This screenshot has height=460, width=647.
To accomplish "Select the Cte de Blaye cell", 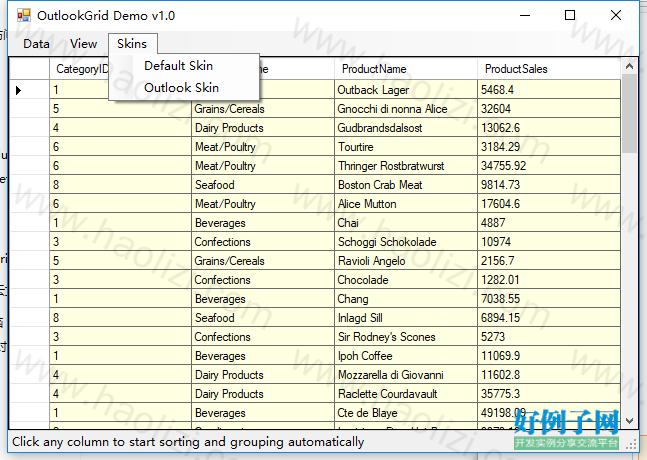I will [x=406, y=412].
